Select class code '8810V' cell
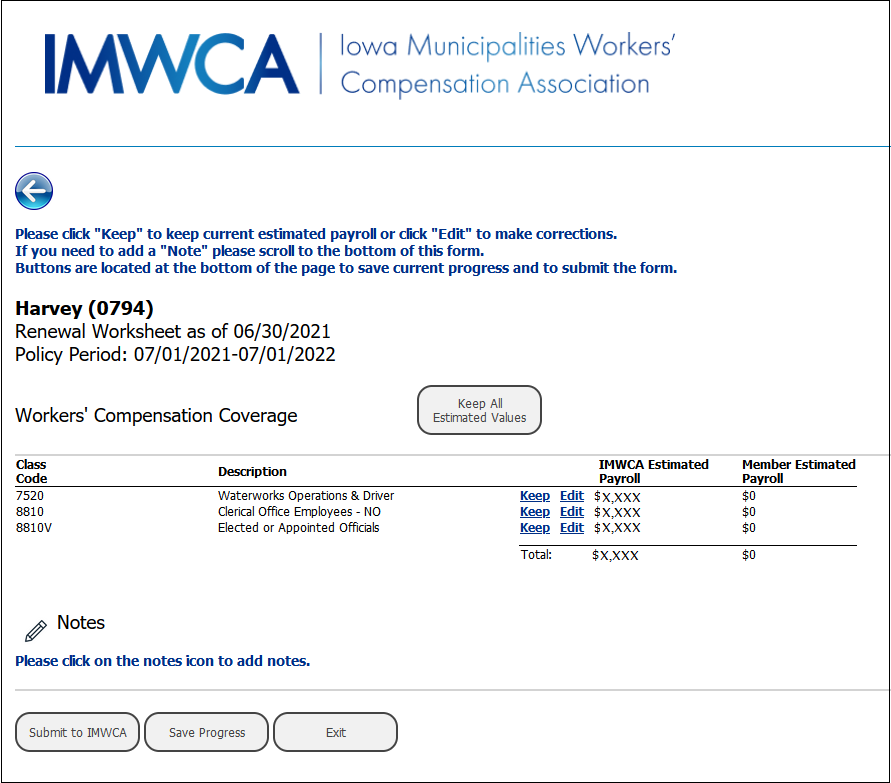This screenshot has width=891, height=783. coord(34,528)
